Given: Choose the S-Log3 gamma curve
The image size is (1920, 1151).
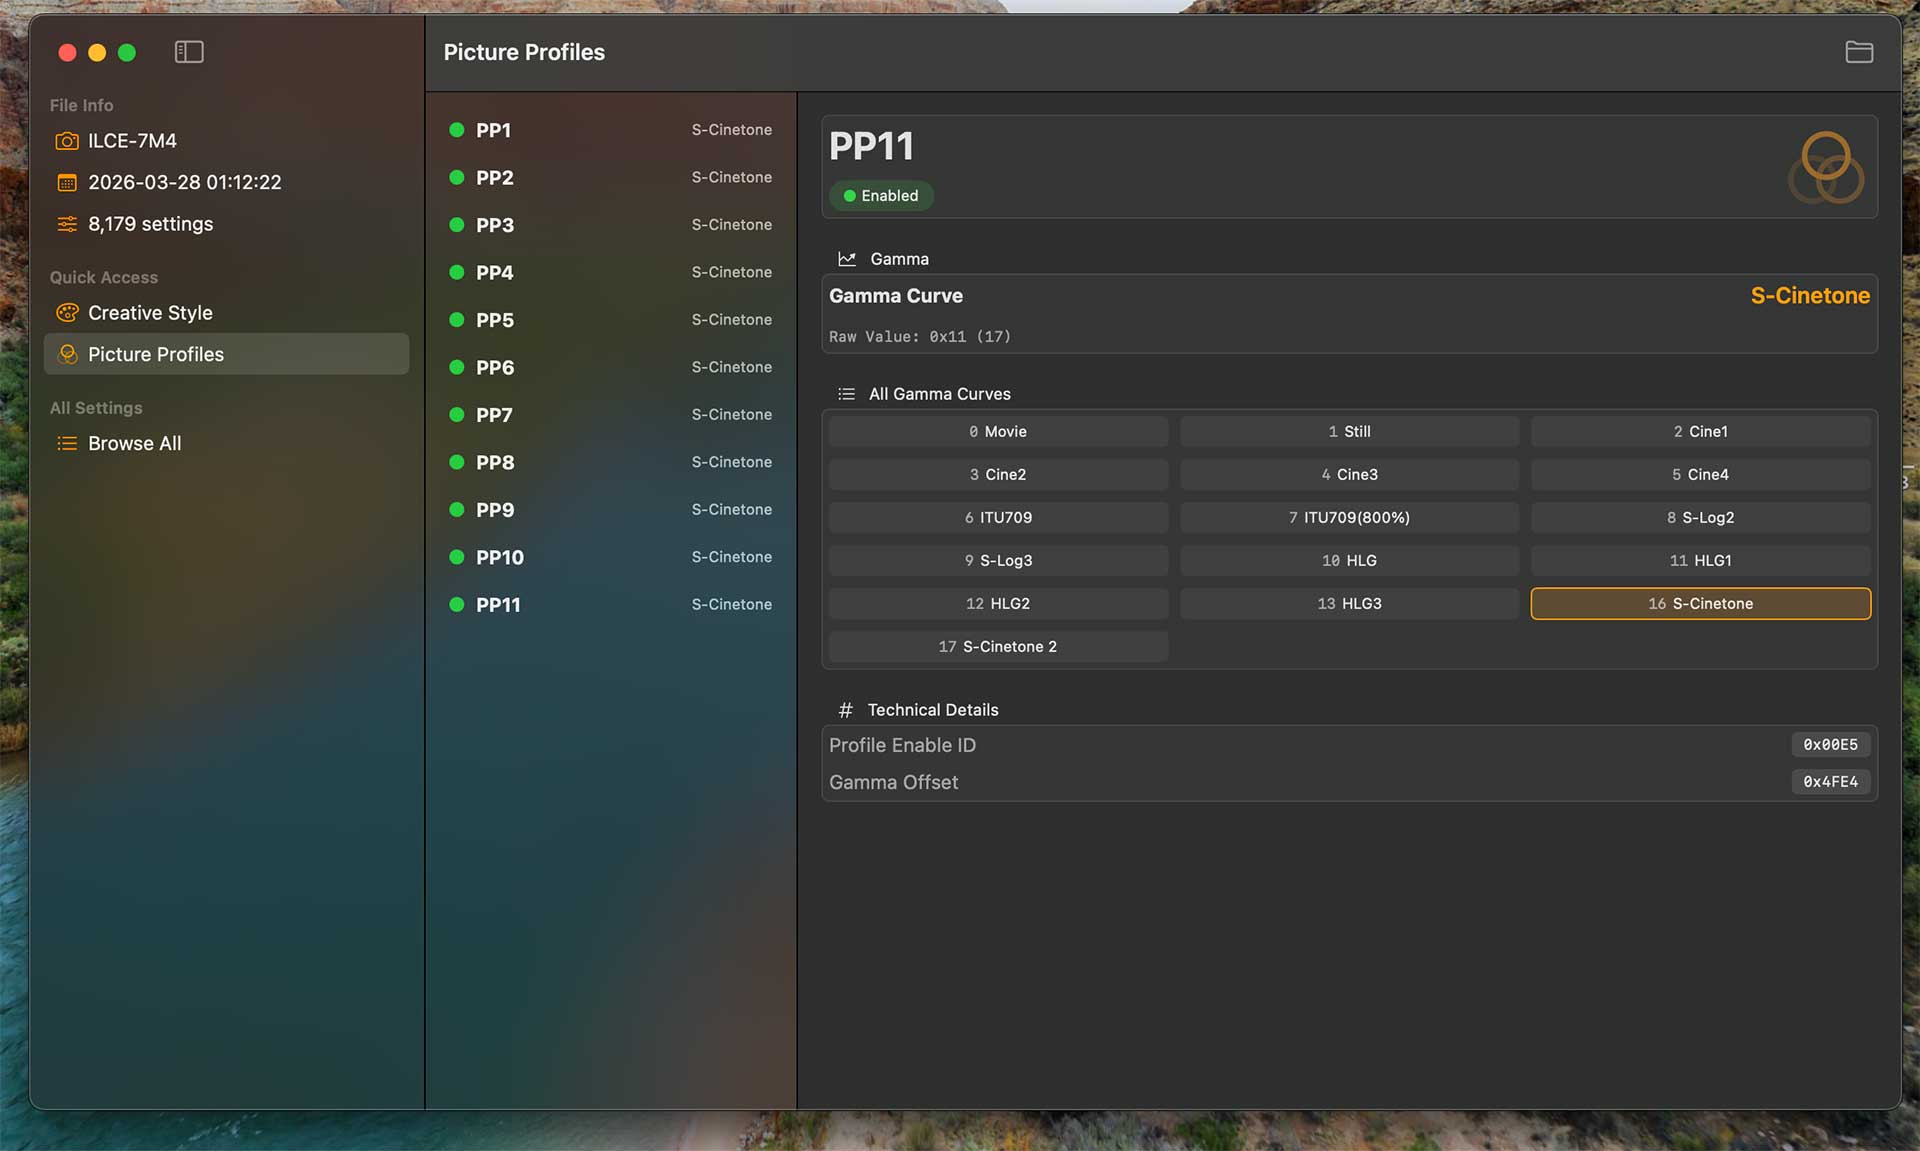Looking at the screenshot, I should 998,561.
